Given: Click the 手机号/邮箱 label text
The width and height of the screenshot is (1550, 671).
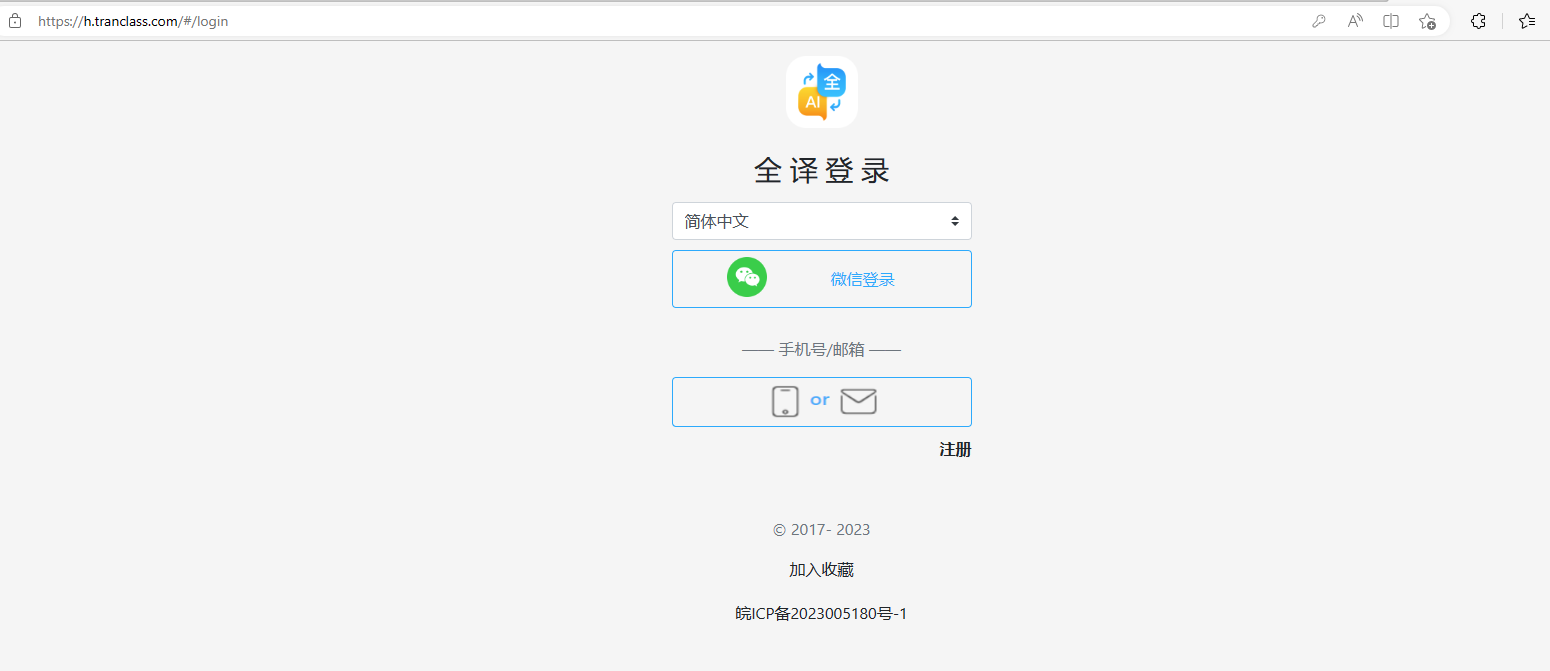Looking at the screenshot, I should [x=822, y=349].
